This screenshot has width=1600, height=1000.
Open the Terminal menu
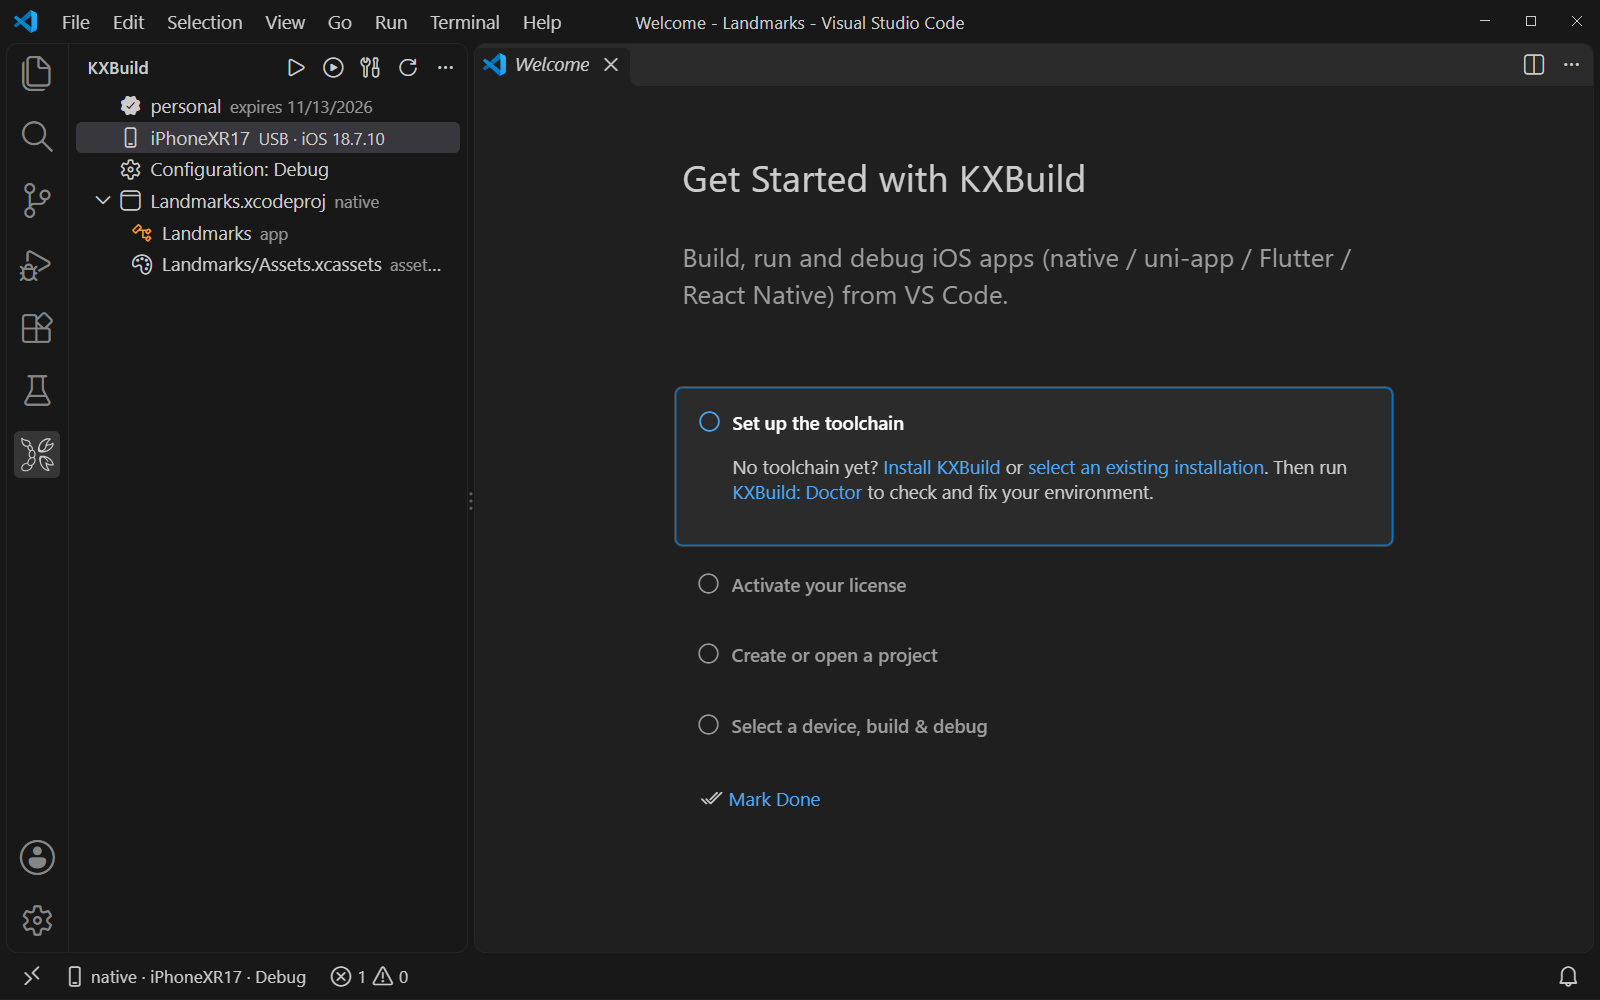464,22
